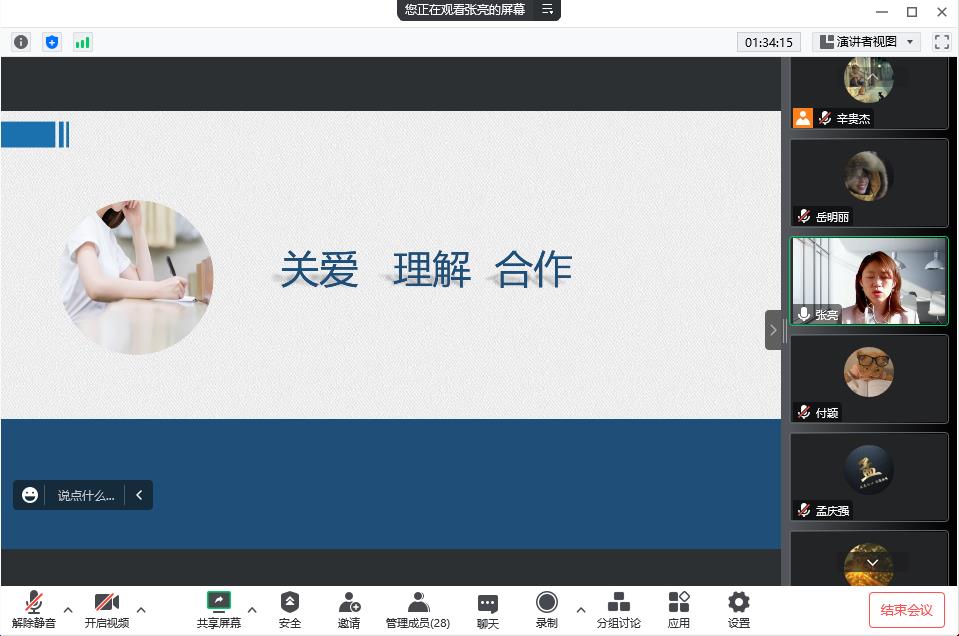The width and height of the screenshot is (959, 636).
Task: Collapse the floating chat bar arrow
Action: click(139, 495)
